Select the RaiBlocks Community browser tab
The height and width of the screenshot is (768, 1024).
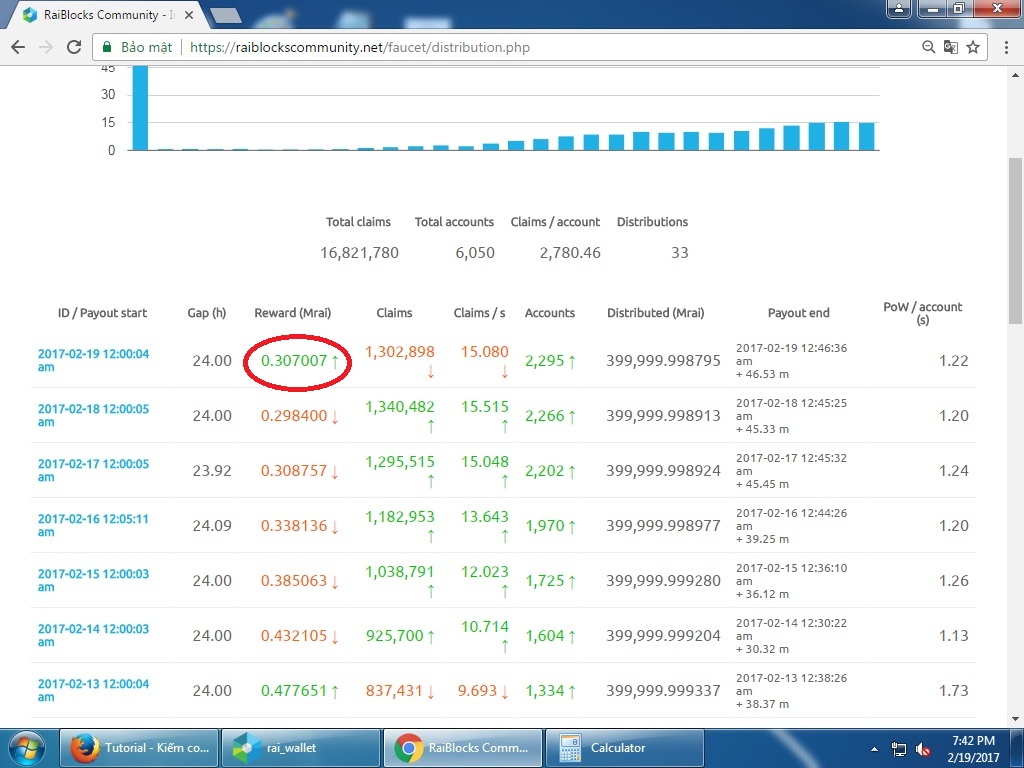point(108,14)
